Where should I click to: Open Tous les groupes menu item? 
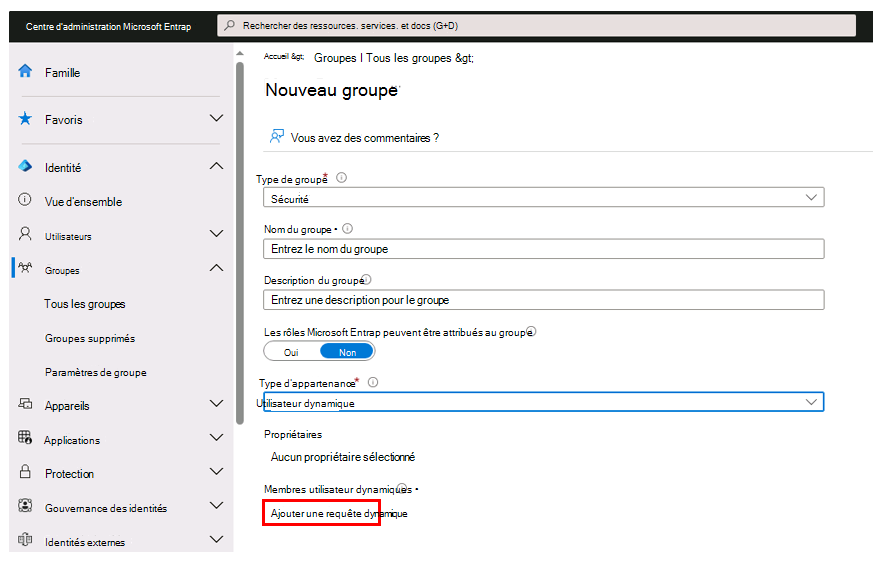(x=85, y=304)
